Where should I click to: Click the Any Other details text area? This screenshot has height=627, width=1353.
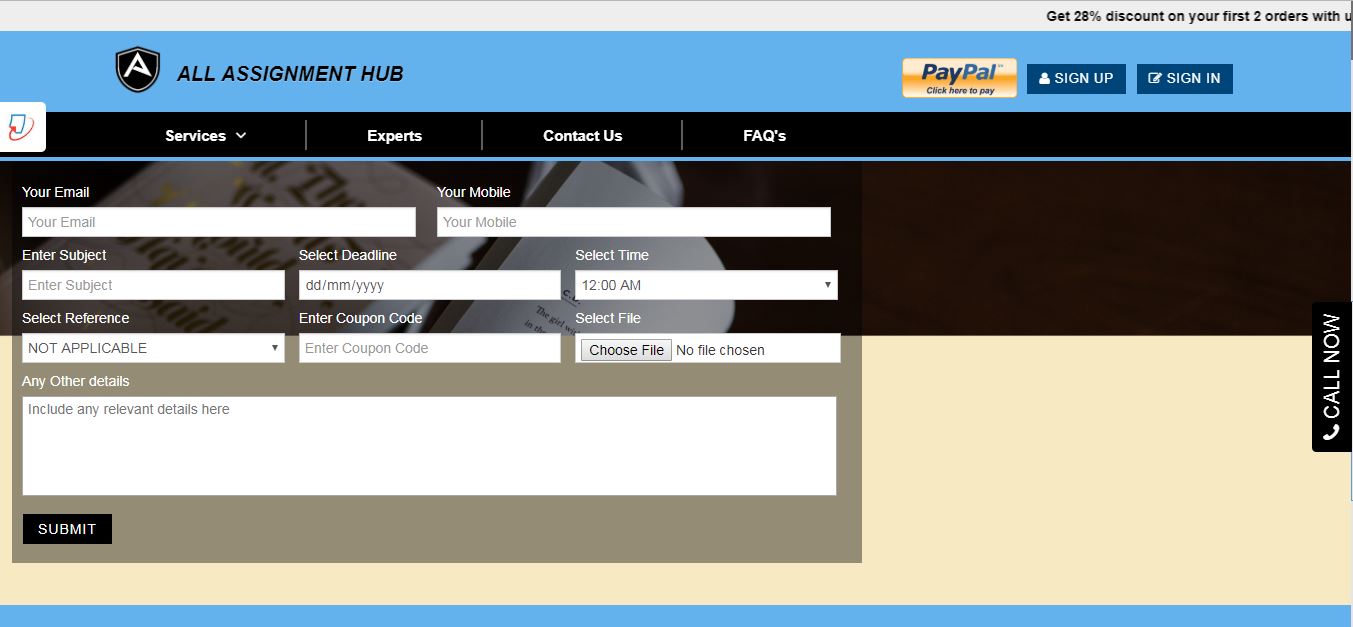(429, 446)
